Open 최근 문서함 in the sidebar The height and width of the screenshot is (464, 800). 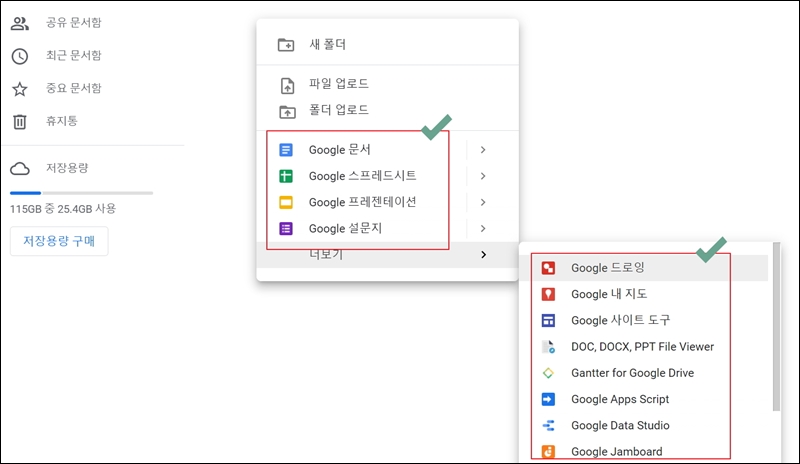click(73, 55)
